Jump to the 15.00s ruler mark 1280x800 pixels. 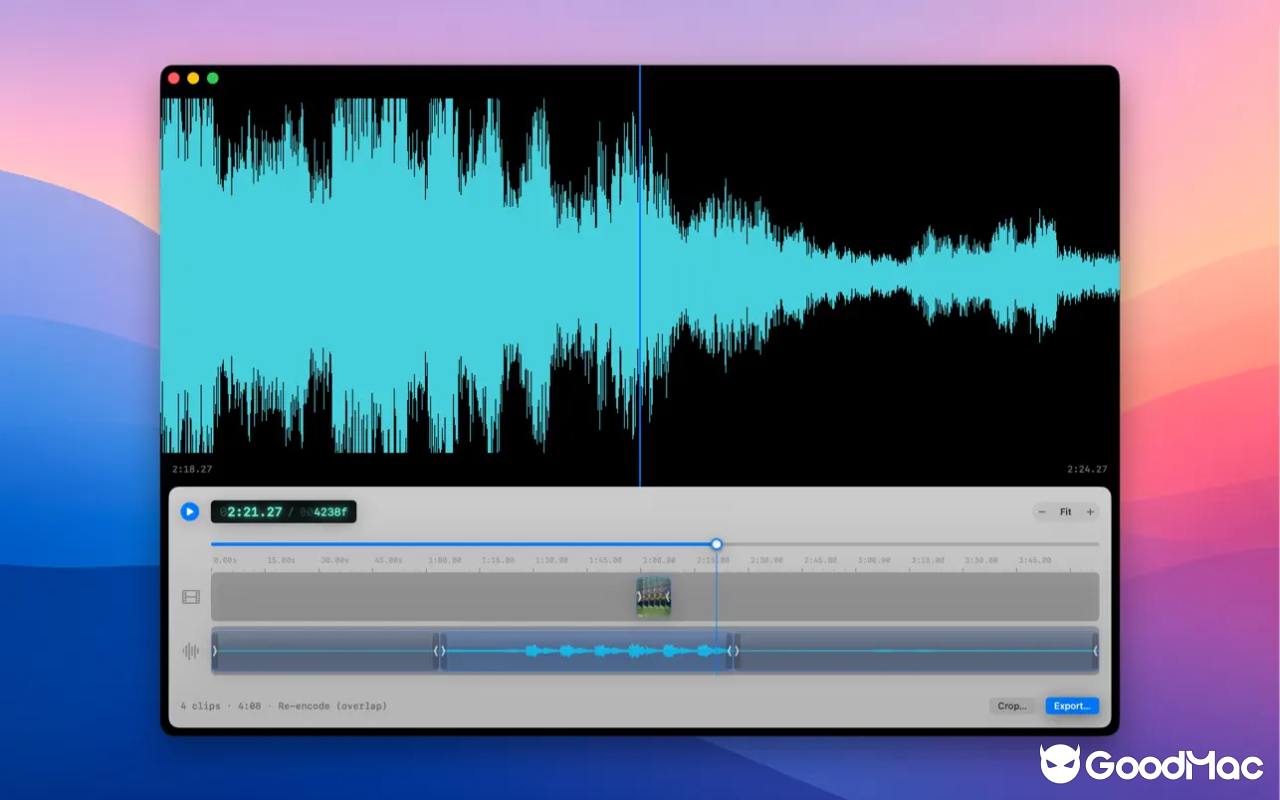[281, 561]
